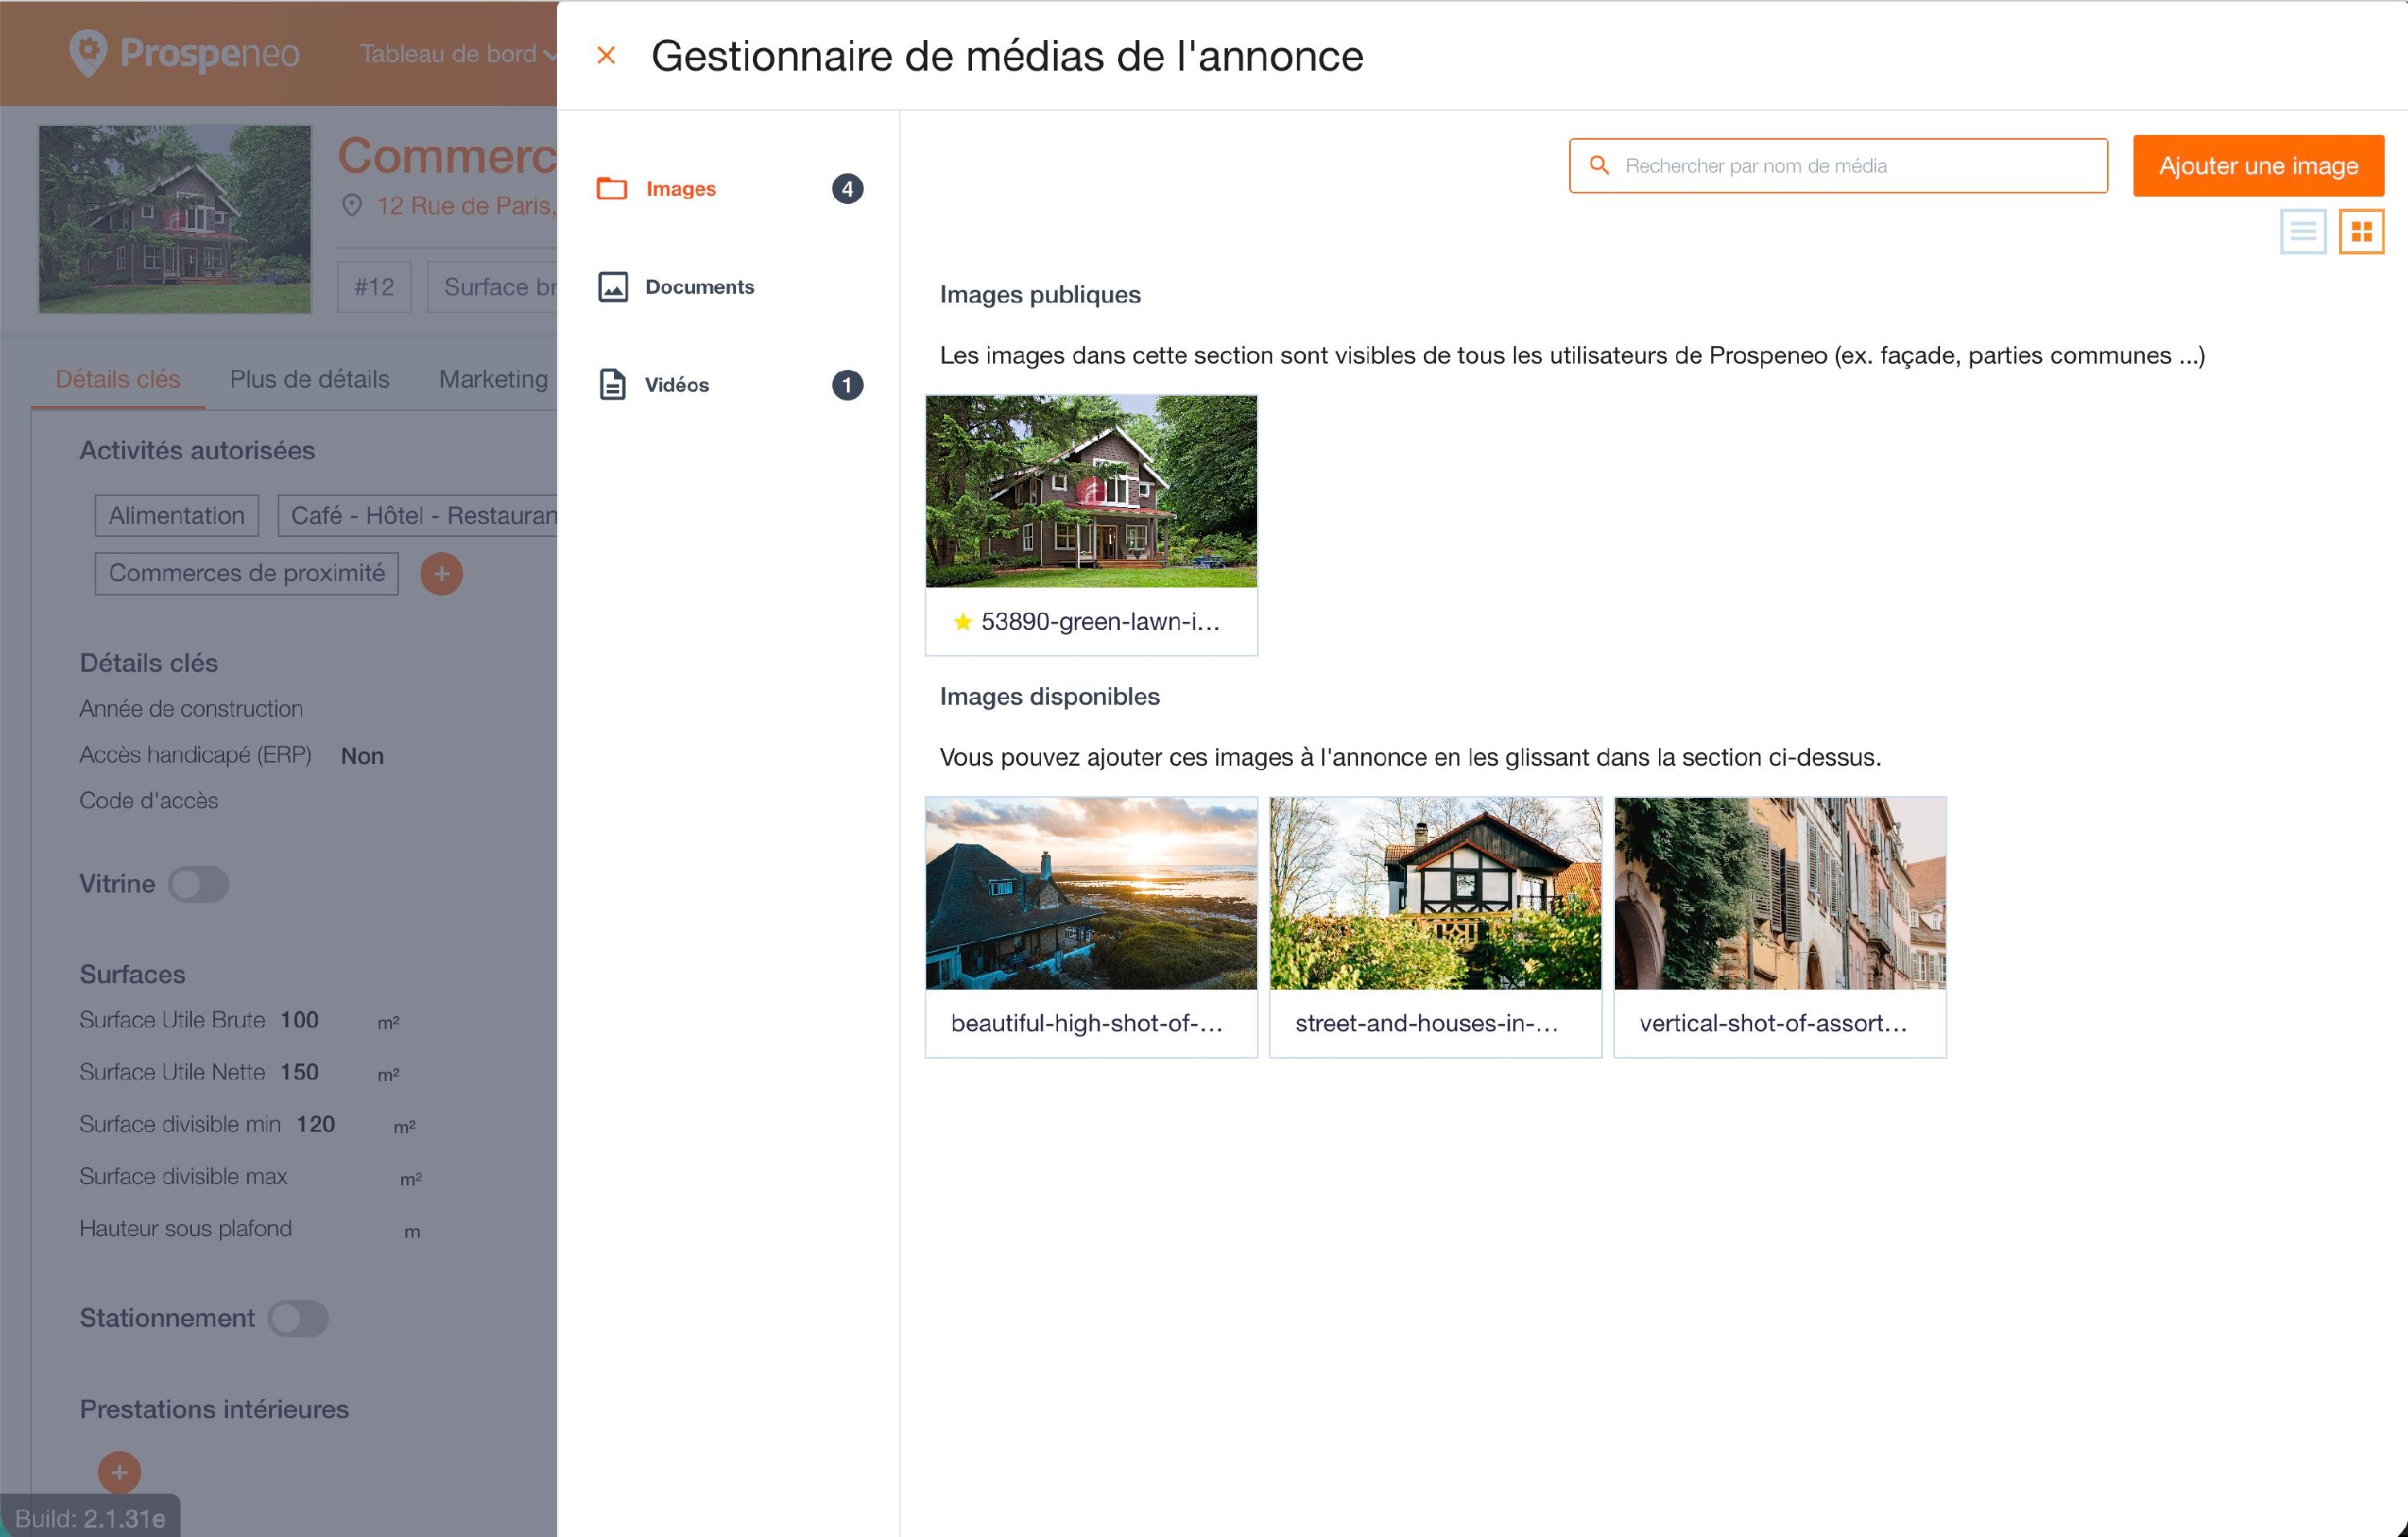This screenshot has height=1537, width=2408.
Task: Open the Documents section icon
Action: (x=613, y=287)
